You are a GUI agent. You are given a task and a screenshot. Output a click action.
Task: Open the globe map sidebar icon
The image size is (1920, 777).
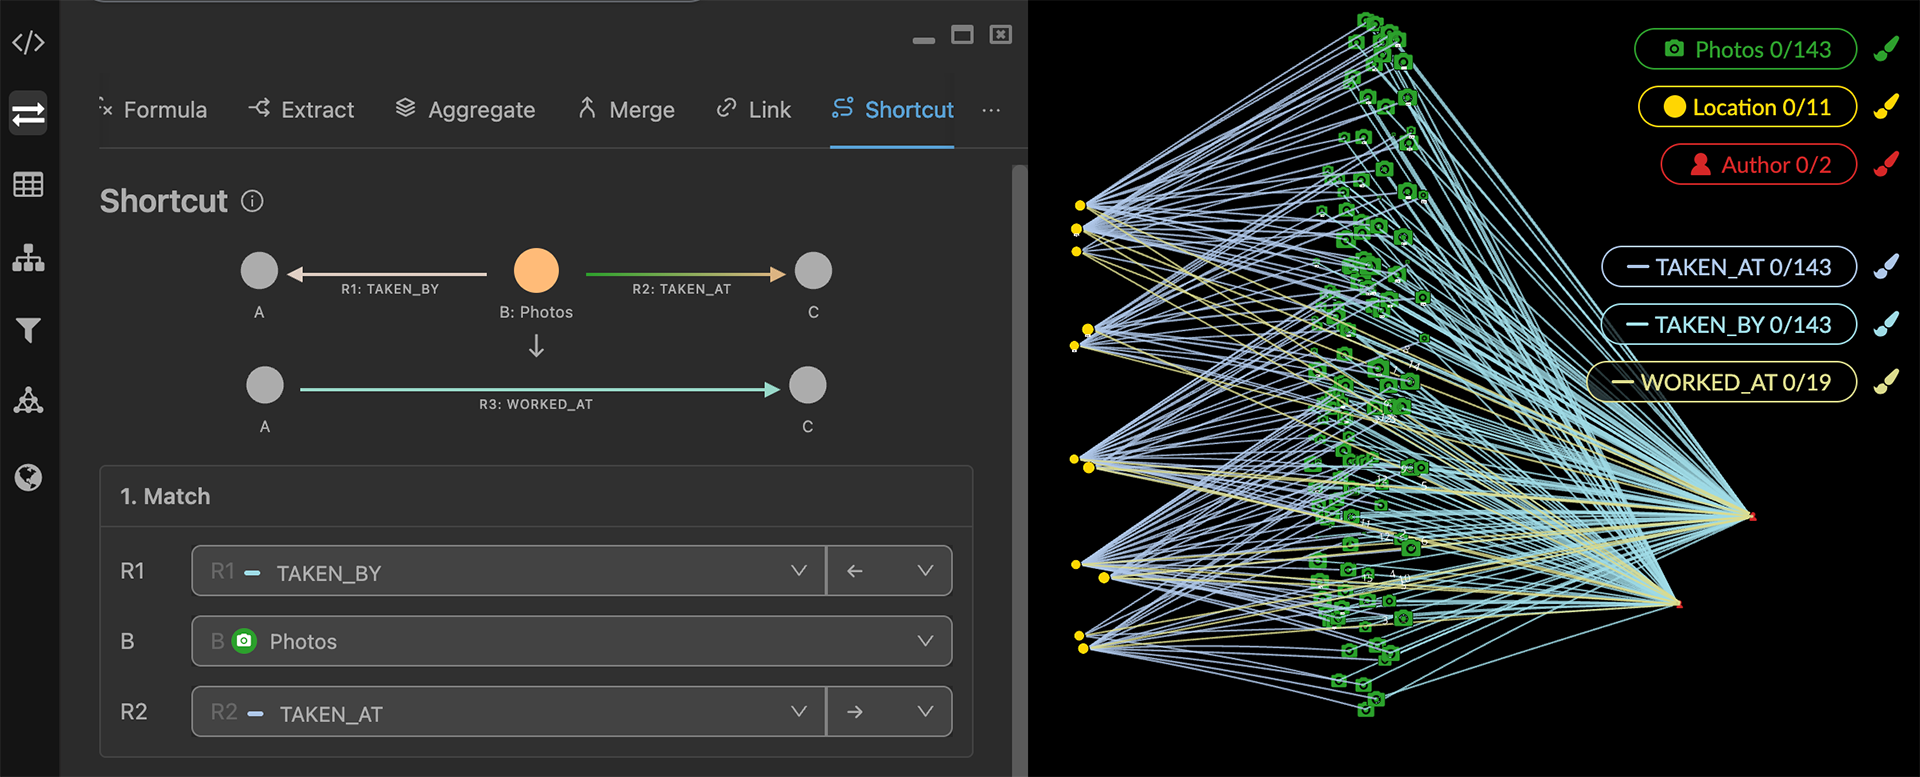[28, 478]
